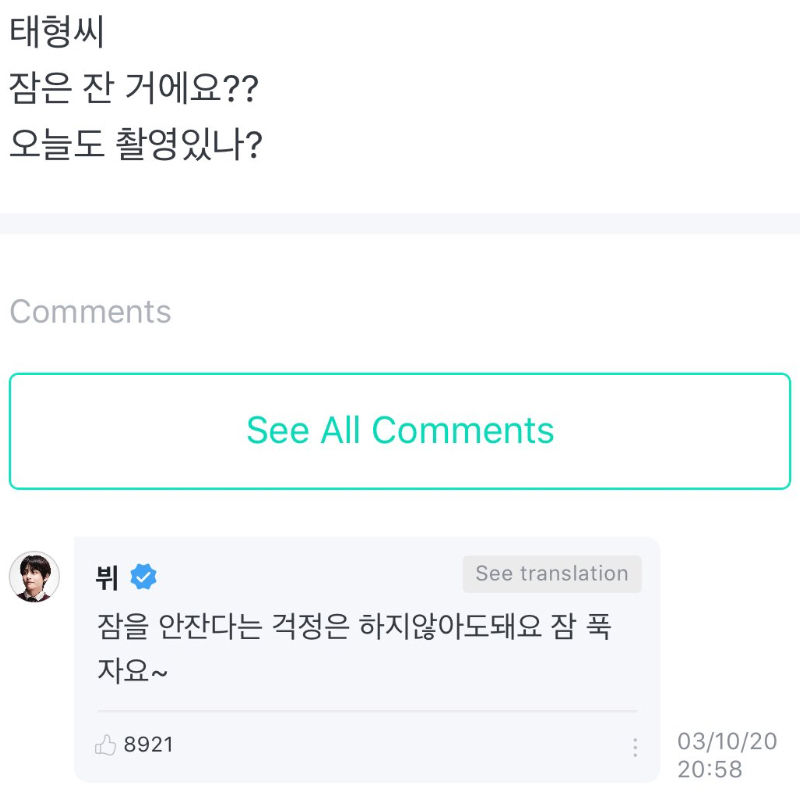Click the post text 잠은 잔 거에요??

pyautogui.click(x=134, y=90)
